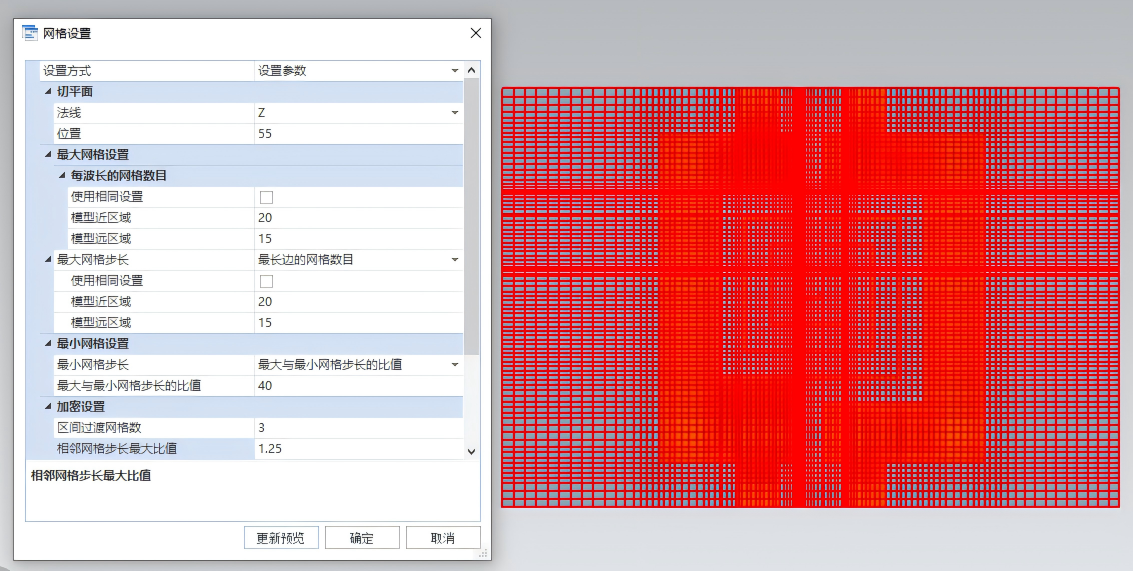Click the 更新预览 button

tap(281, 538)
